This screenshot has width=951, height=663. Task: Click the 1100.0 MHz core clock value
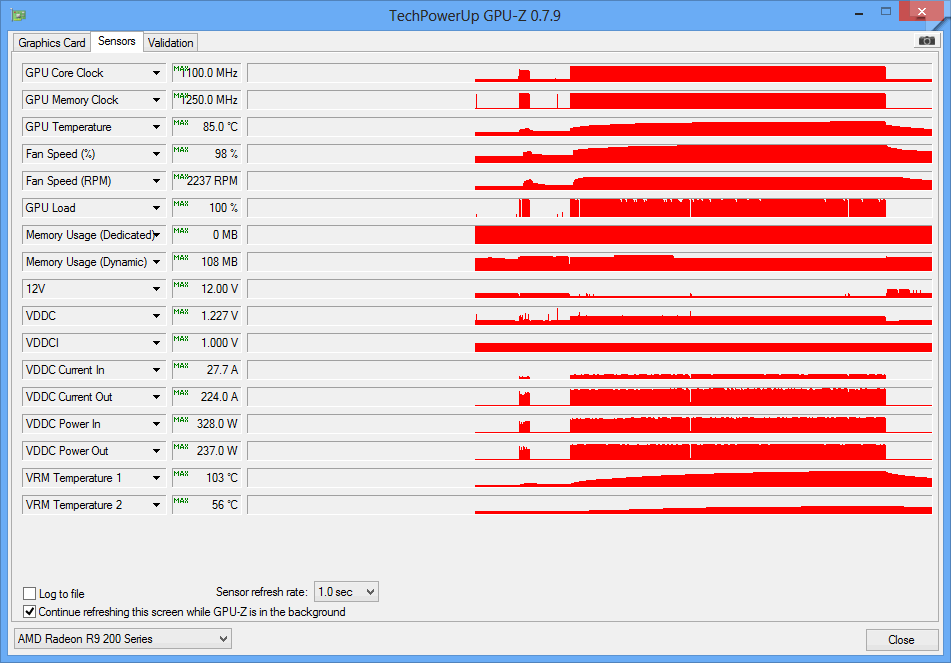[x=207, y=73]
